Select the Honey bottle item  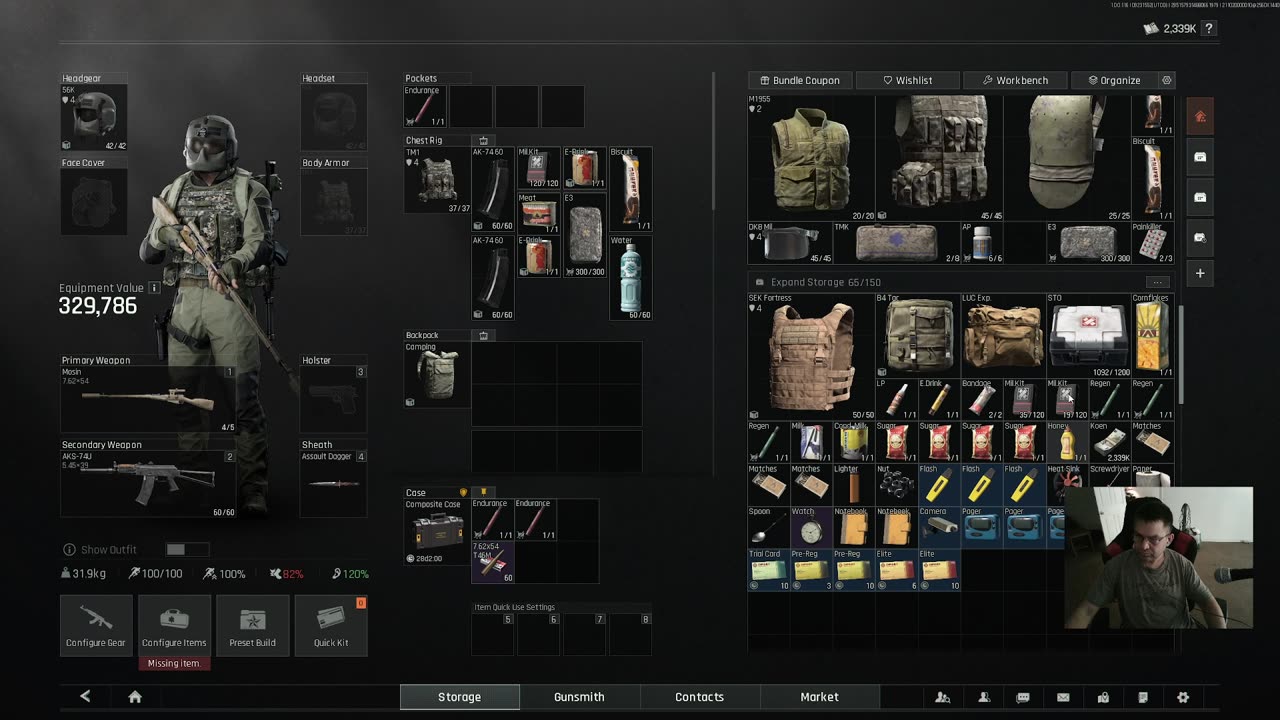1066,441
